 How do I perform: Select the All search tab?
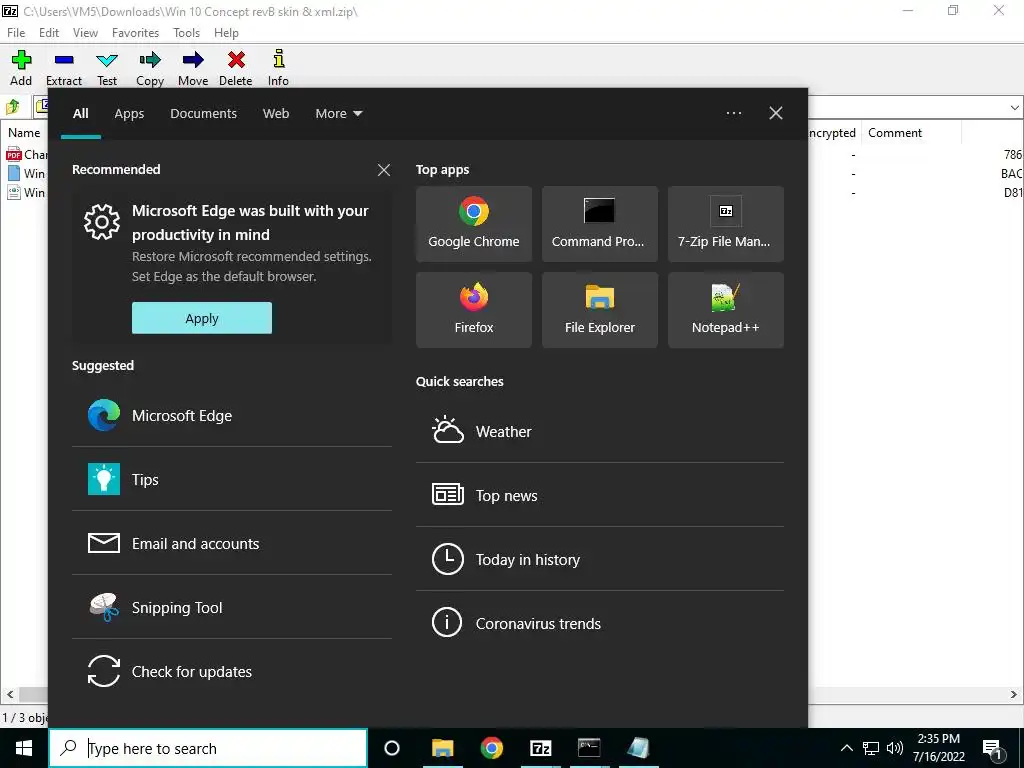pyautogui.click(x=81, y=114)
